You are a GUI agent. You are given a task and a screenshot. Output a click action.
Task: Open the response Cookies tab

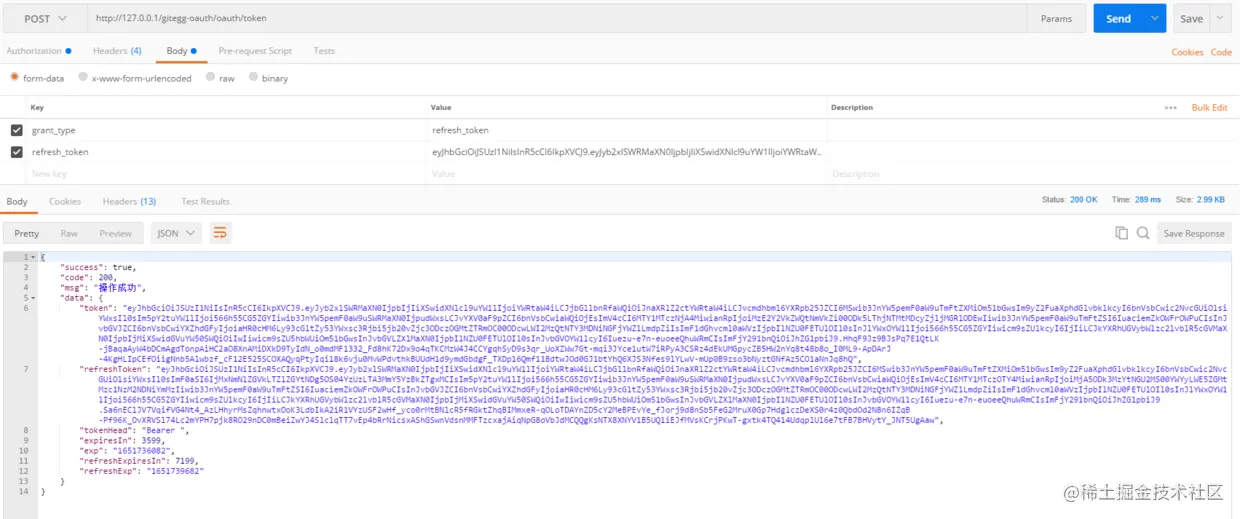pyautogui.click(x=65, y=201)
